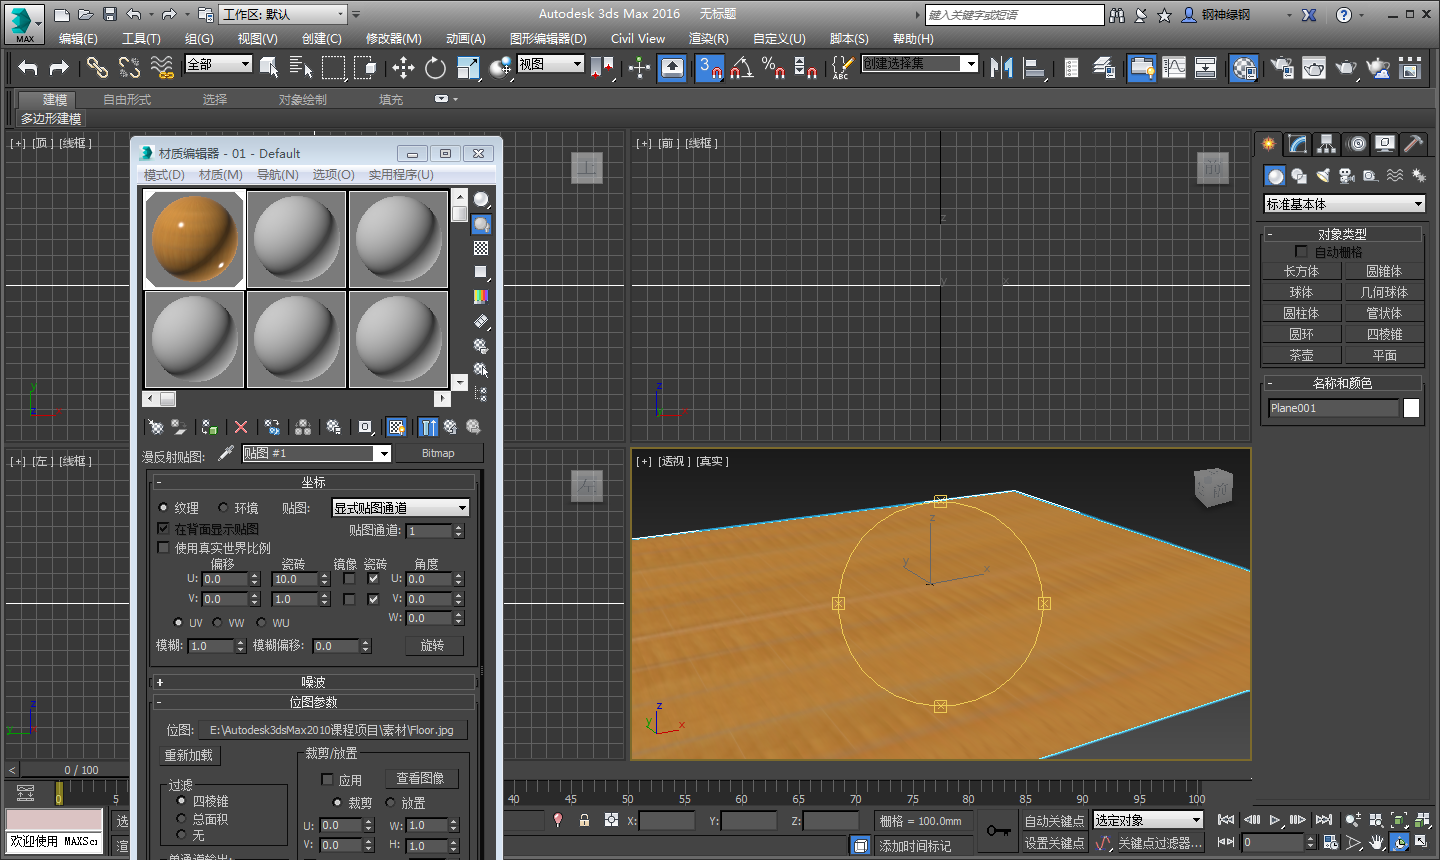Click the white object color swatch

1411,408
